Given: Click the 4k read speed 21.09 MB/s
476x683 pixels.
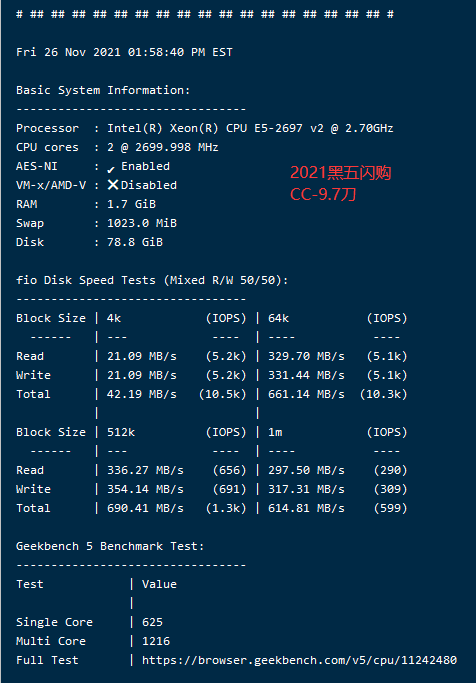Looking at the screenshot, I should (x=142, y=356).
